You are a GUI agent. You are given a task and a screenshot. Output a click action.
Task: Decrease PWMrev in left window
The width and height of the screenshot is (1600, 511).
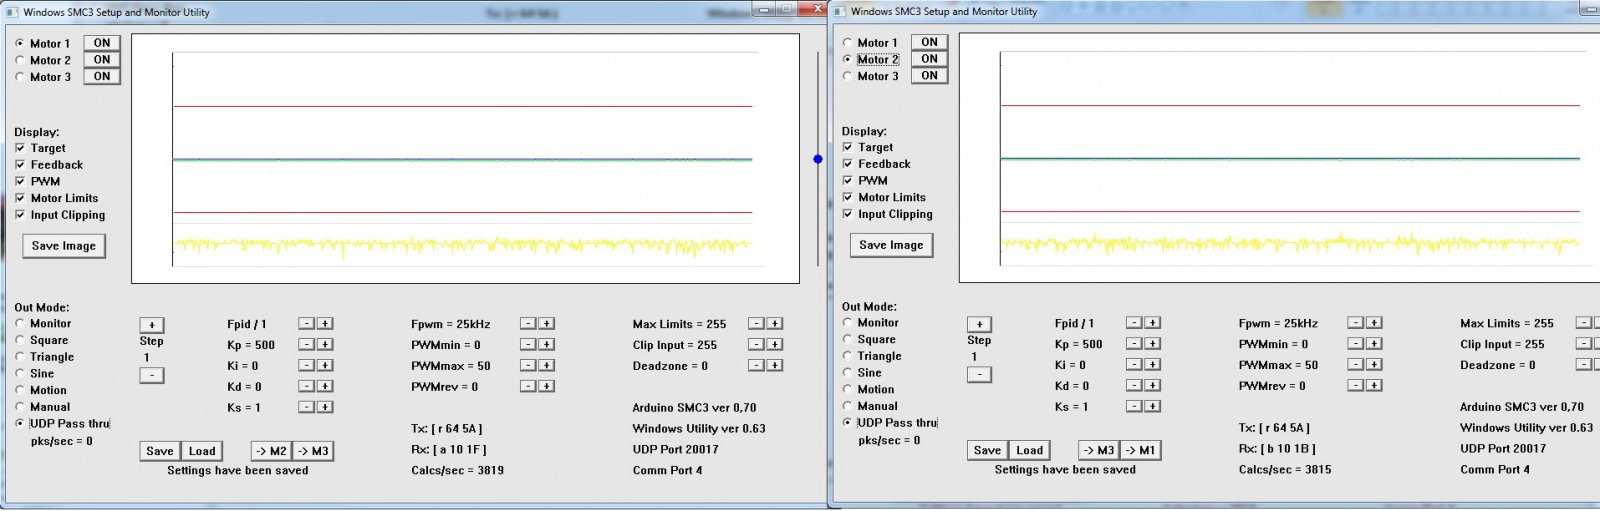click(528, 386)
